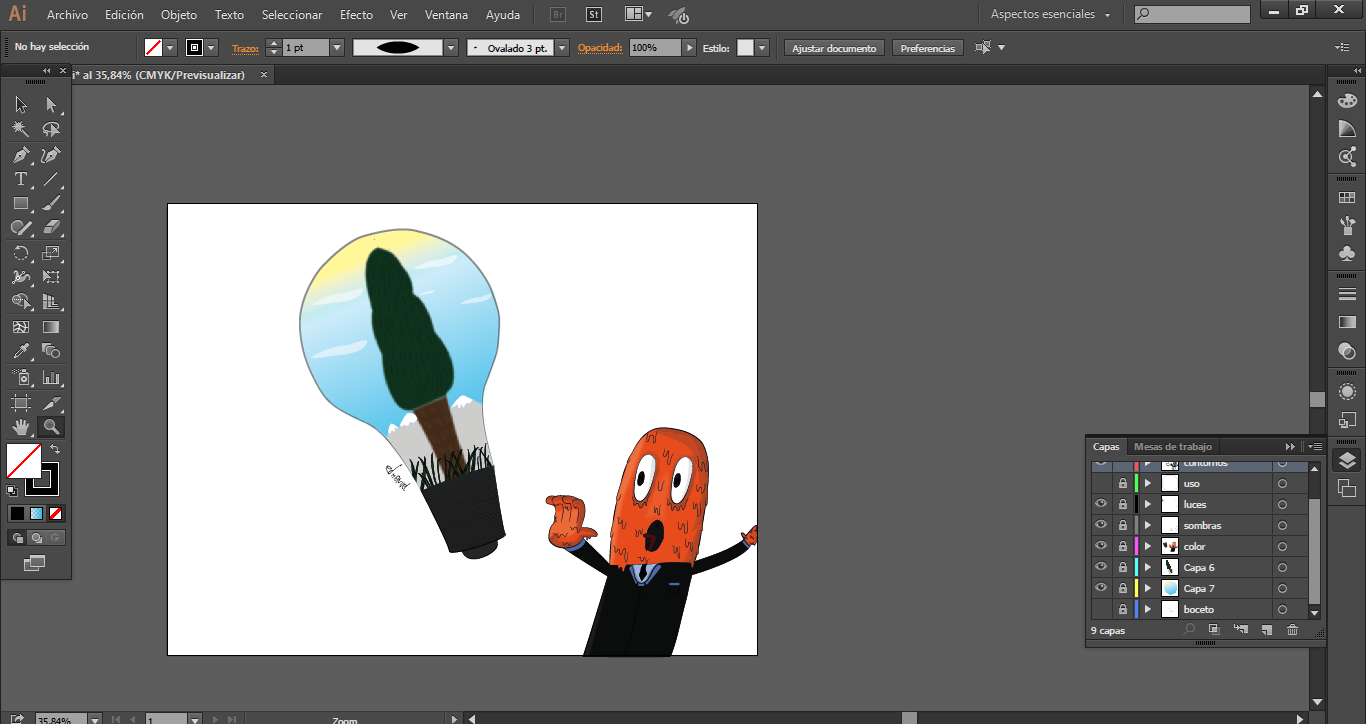Click the trash icon in Capas panel
This screenshot has height=724, width=1366.
click(x=1292, y=630)
